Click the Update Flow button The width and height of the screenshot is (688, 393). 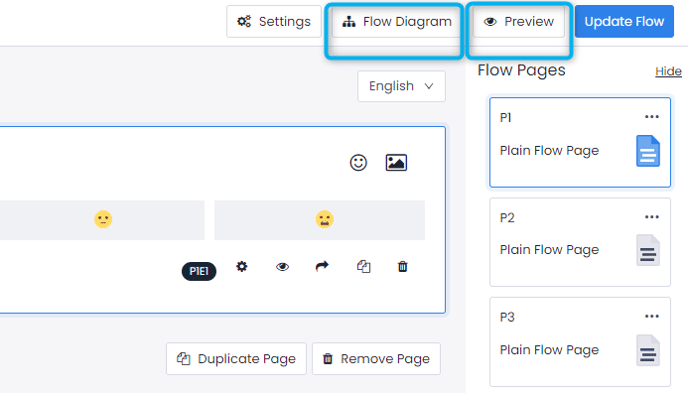624,21
